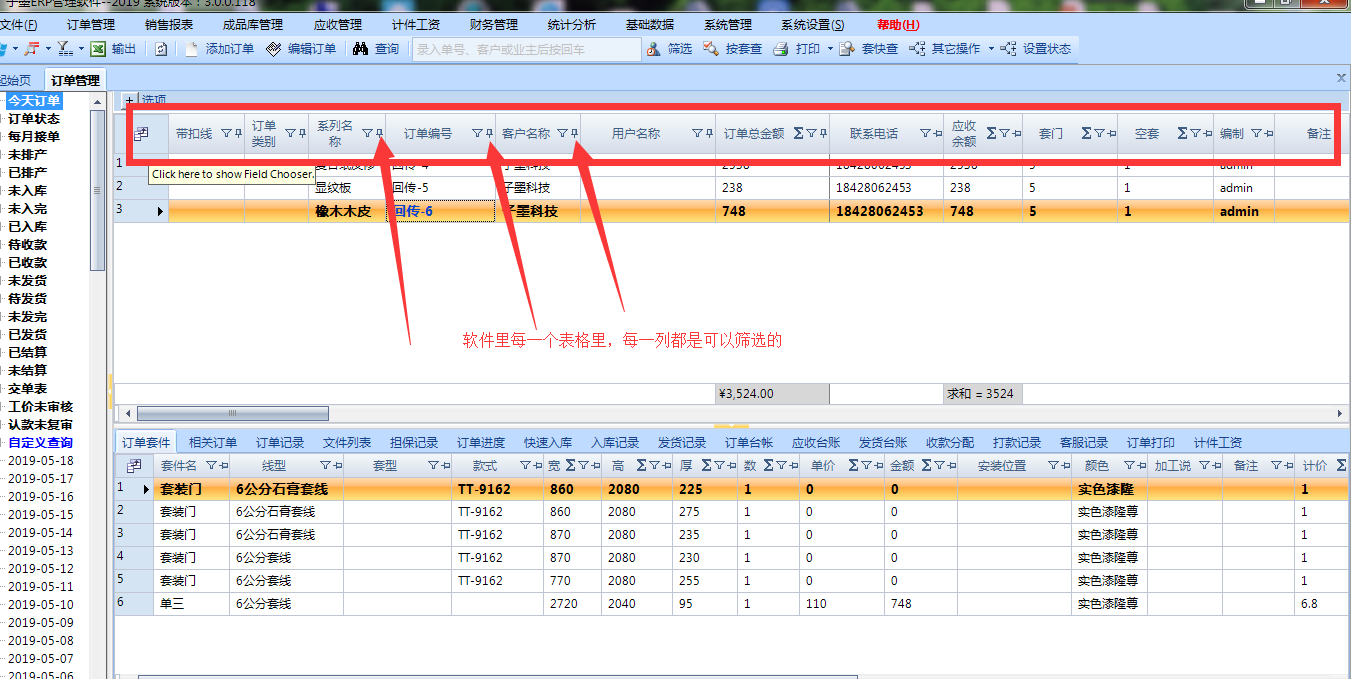Open the 财务管理 menu
This screenshot has width=1351, height=679.
[493, 24]
